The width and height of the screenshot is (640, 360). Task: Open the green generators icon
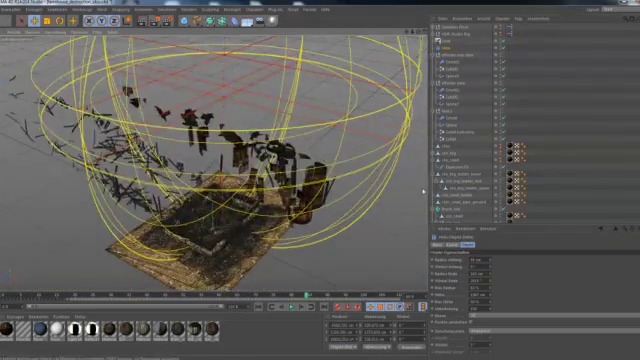tap(209, 21)
